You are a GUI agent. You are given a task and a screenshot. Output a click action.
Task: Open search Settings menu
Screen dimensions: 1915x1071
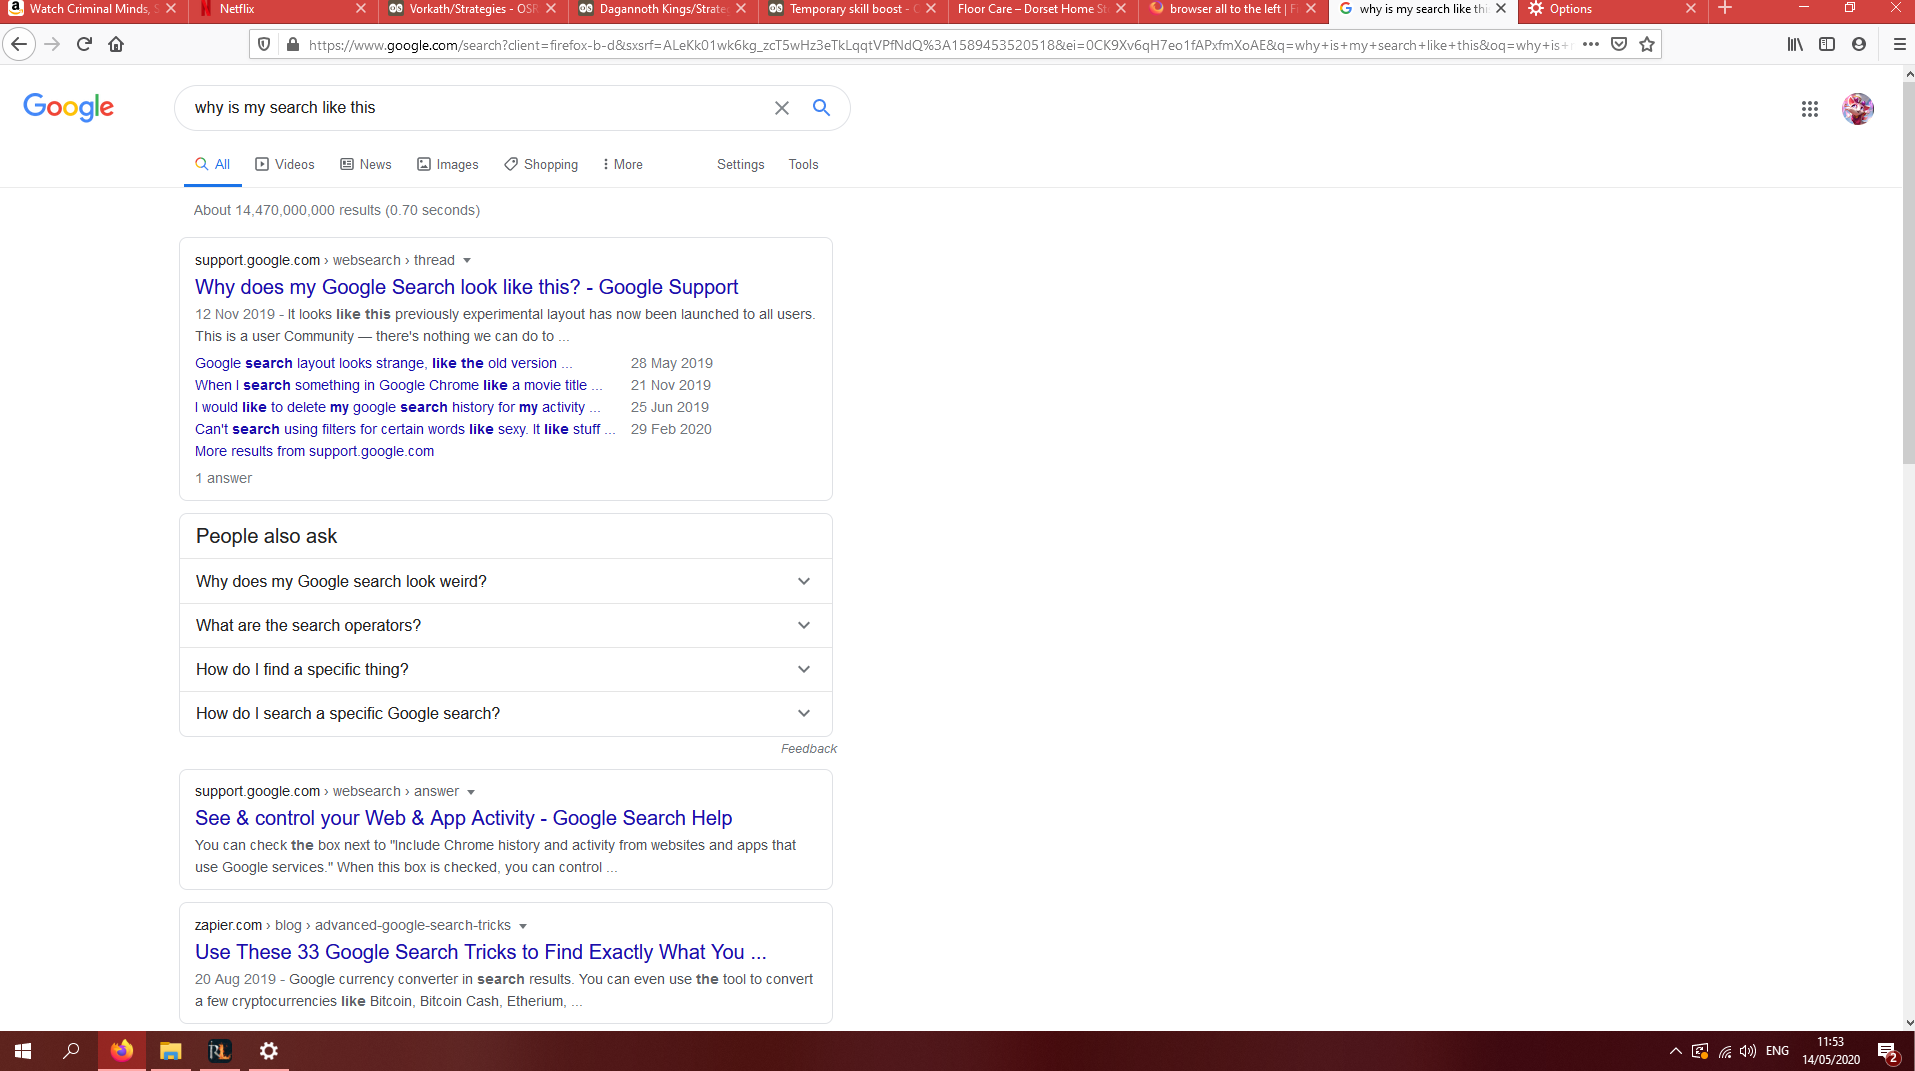(740, 164)
